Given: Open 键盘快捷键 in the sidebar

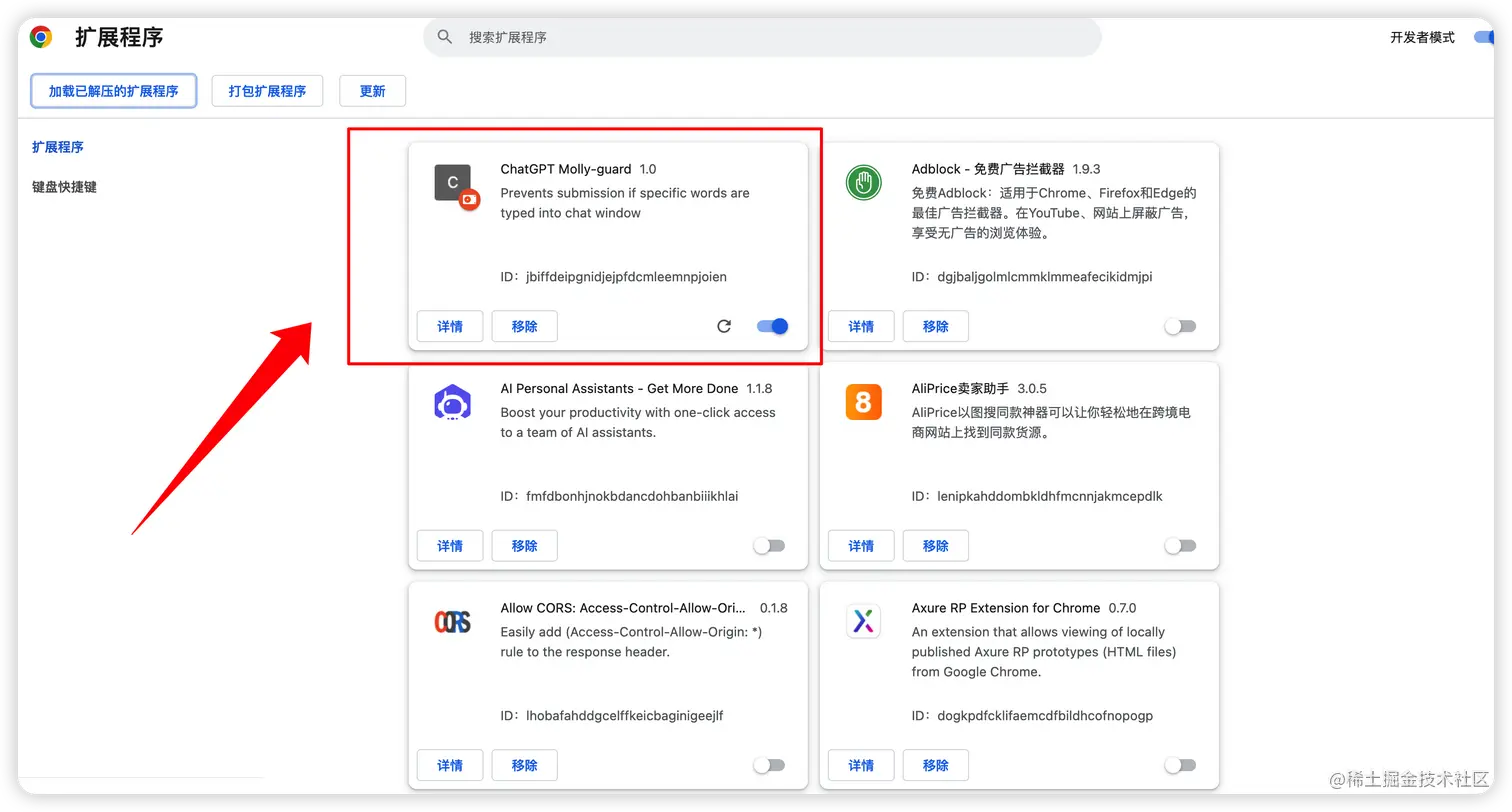Looking at the screenshot, I should point(64,187).
